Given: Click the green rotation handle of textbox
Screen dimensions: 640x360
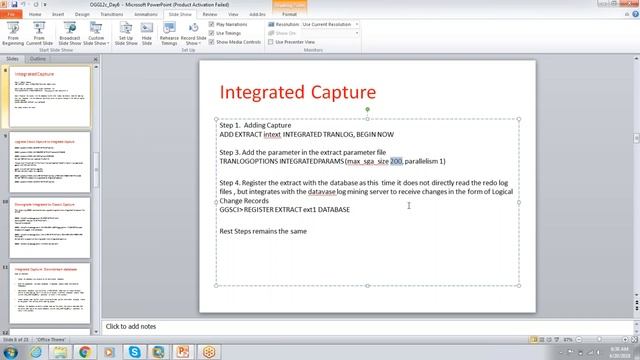Looking at the screenshot, I should 367,109.
